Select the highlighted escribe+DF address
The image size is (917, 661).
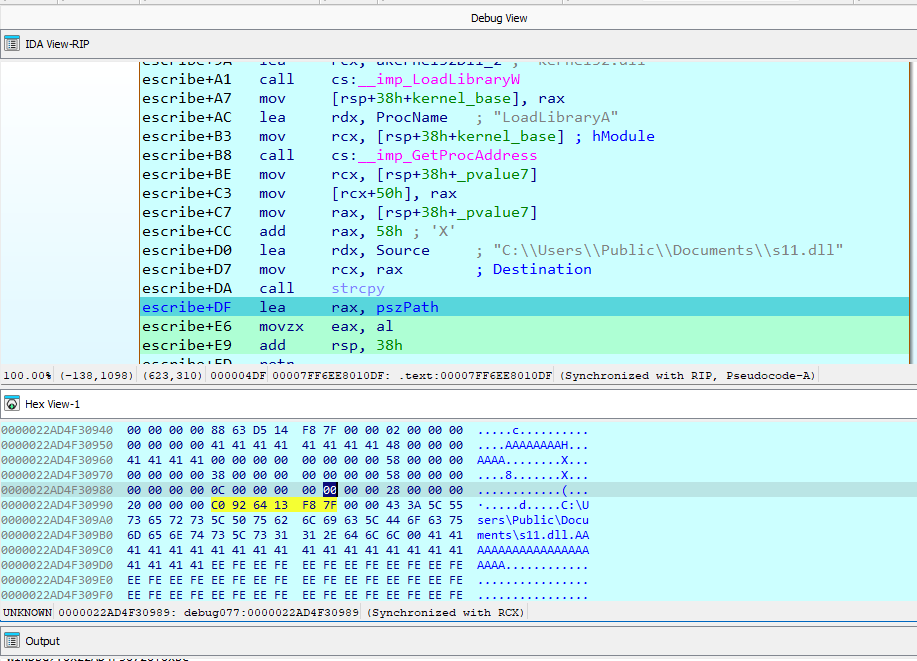click(187, 307)
